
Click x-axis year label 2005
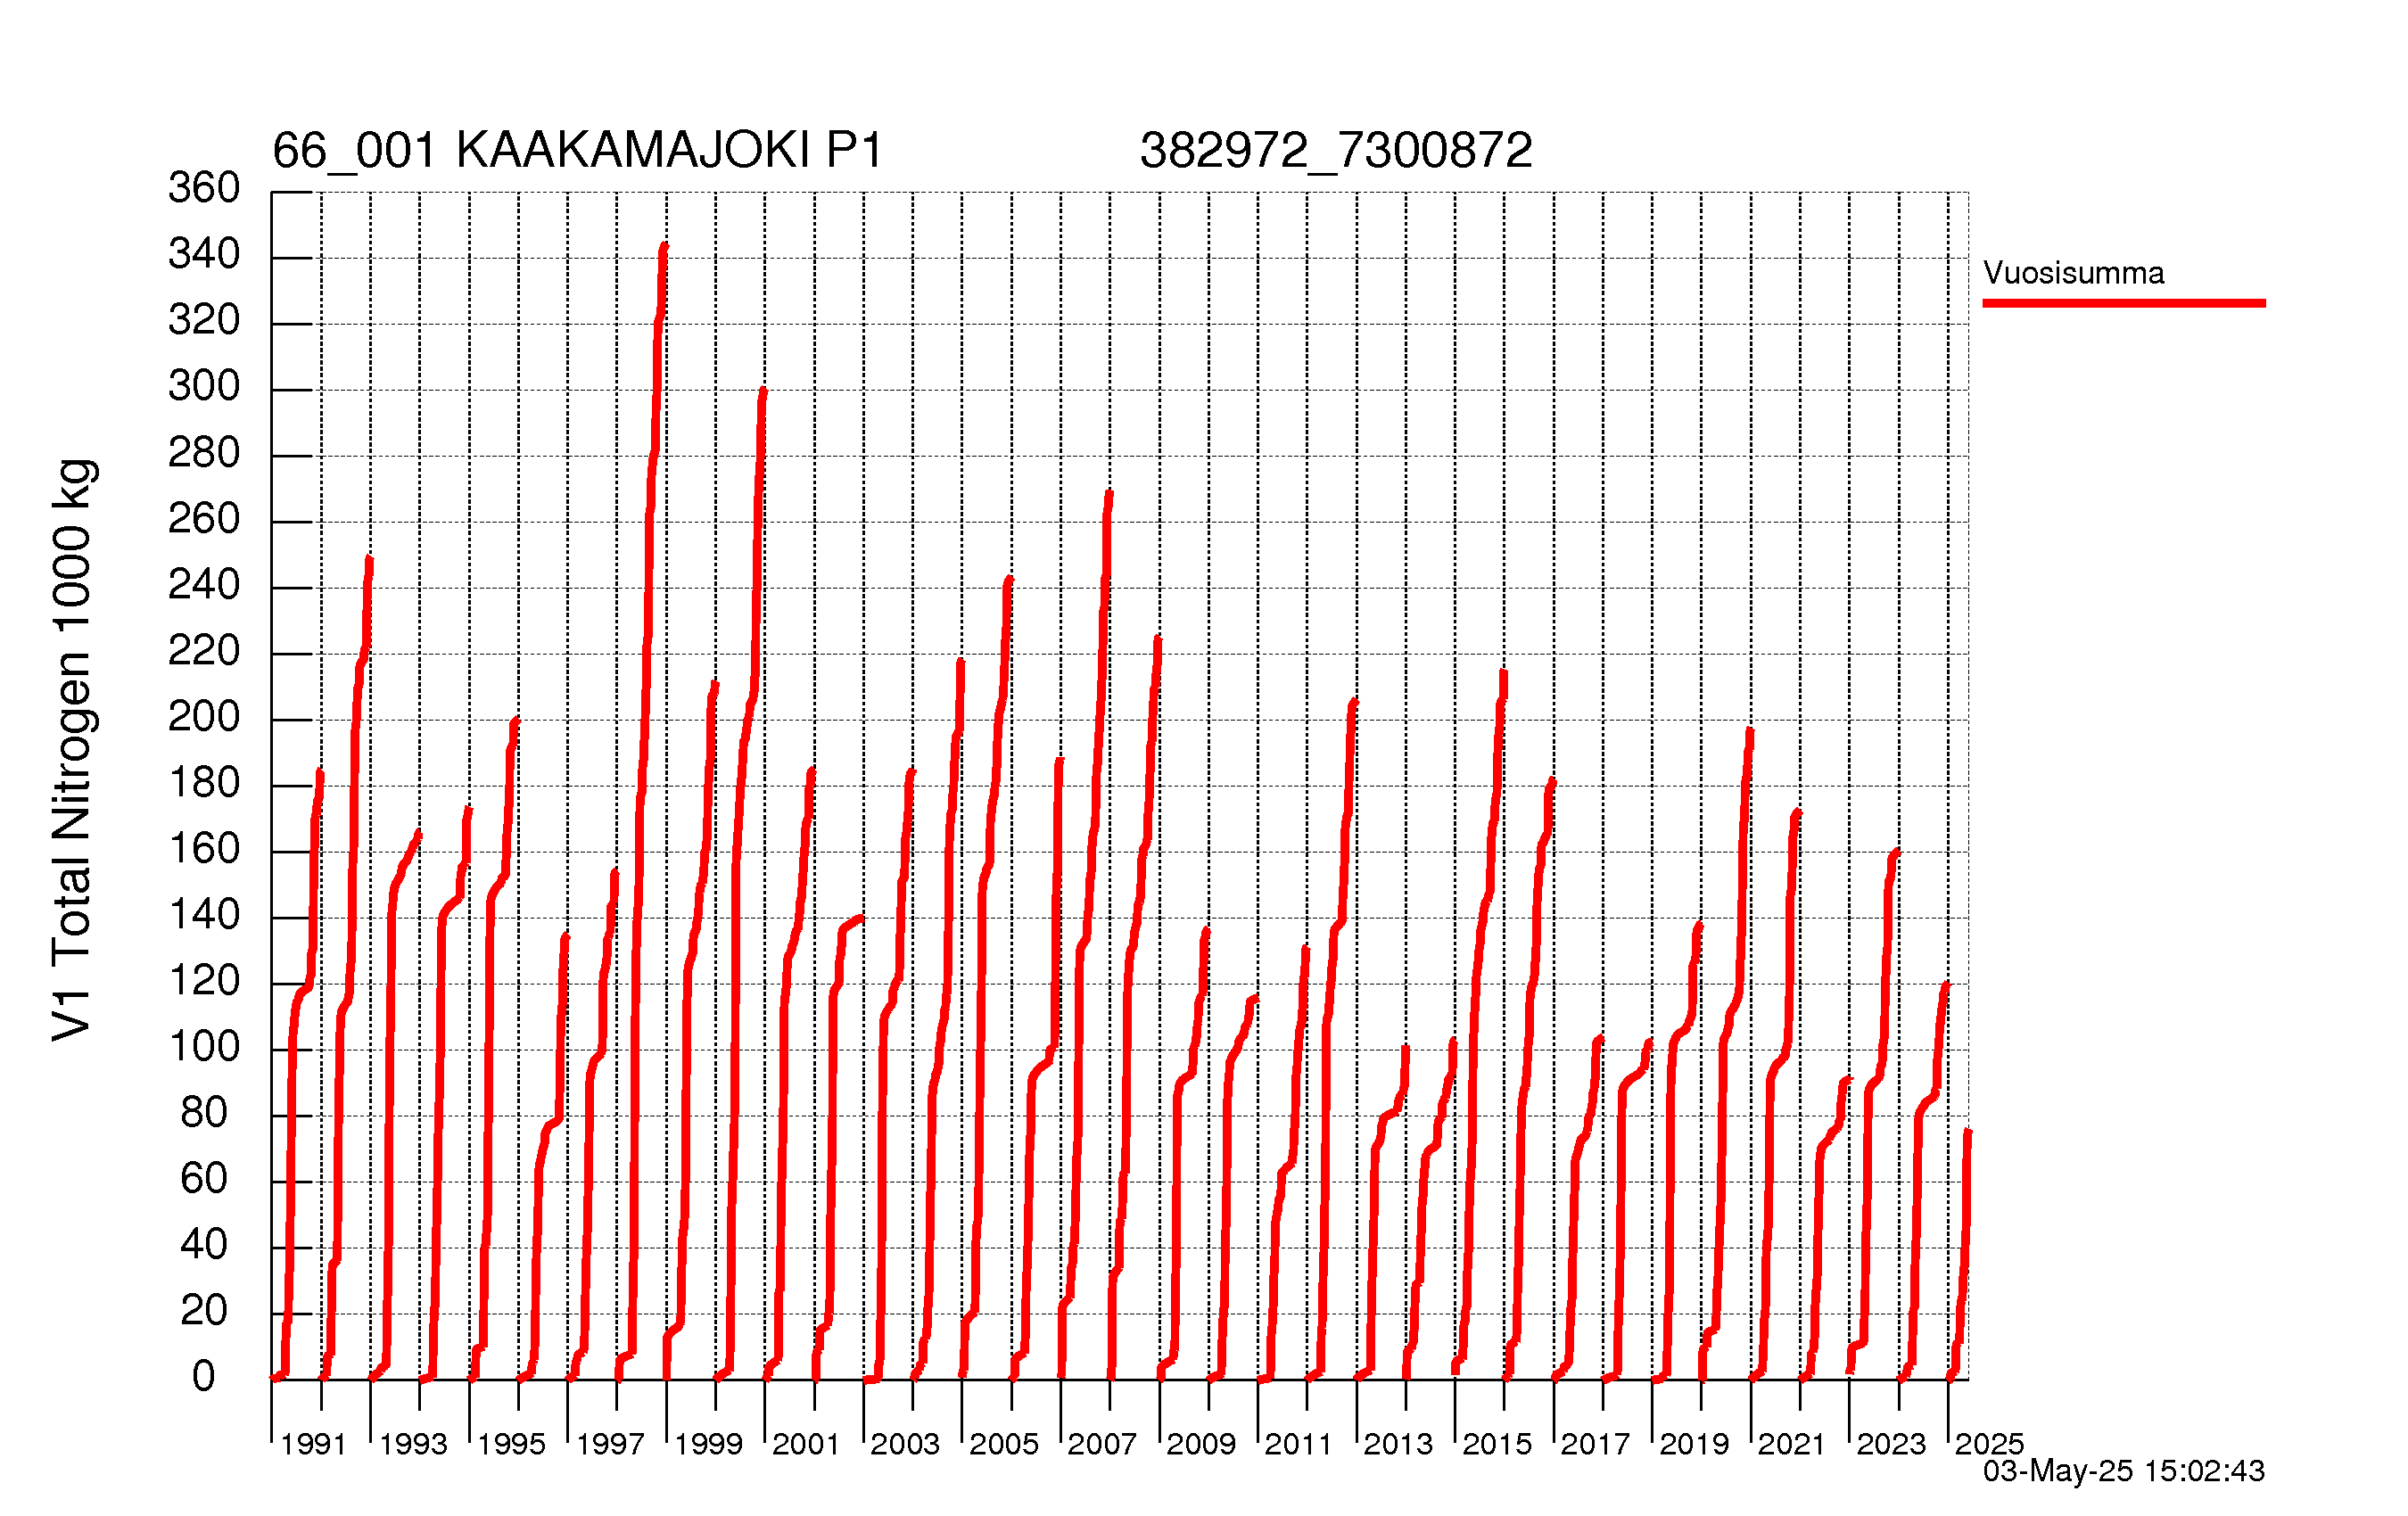coord(1004,1444)
